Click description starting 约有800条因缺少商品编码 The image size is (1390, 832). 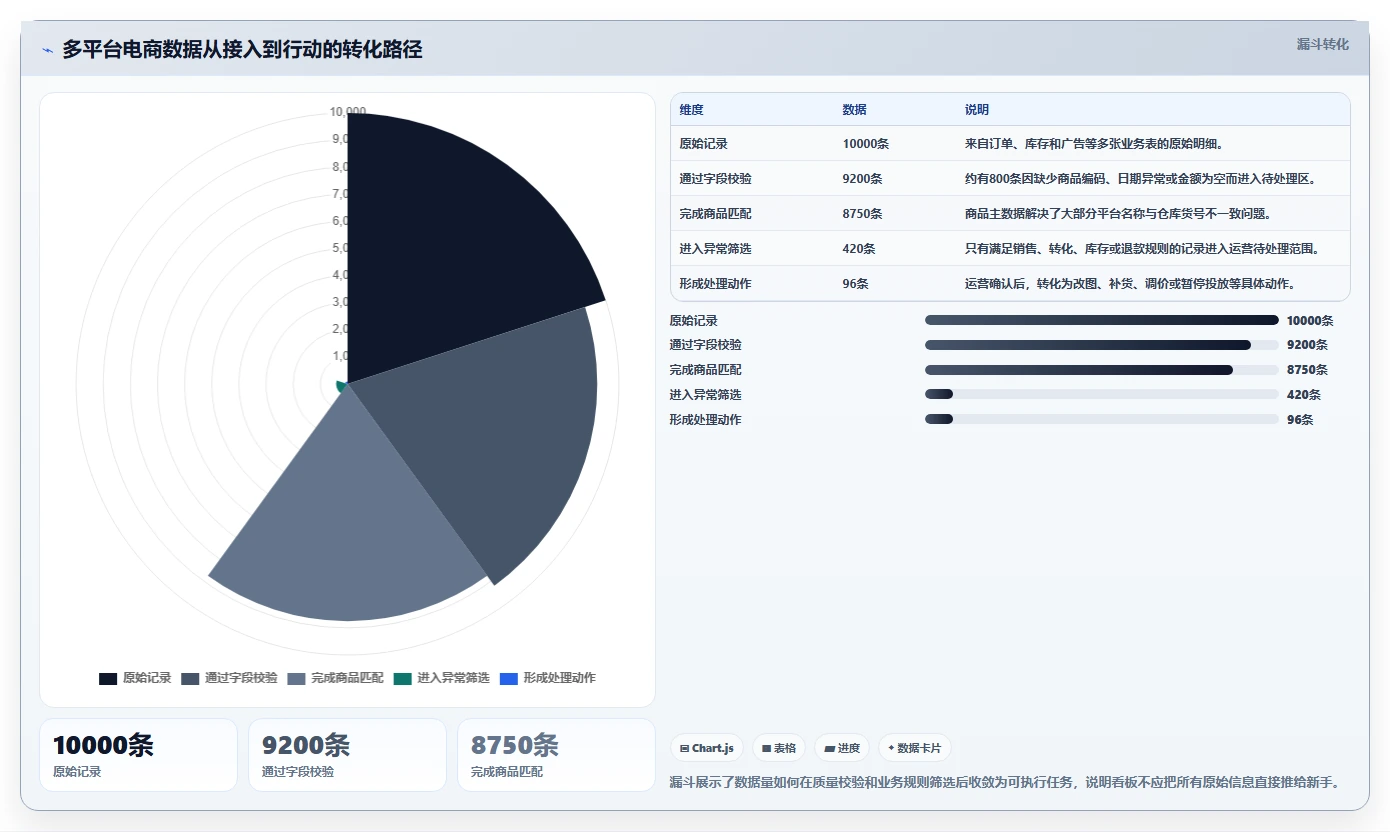coord(1143,179)
